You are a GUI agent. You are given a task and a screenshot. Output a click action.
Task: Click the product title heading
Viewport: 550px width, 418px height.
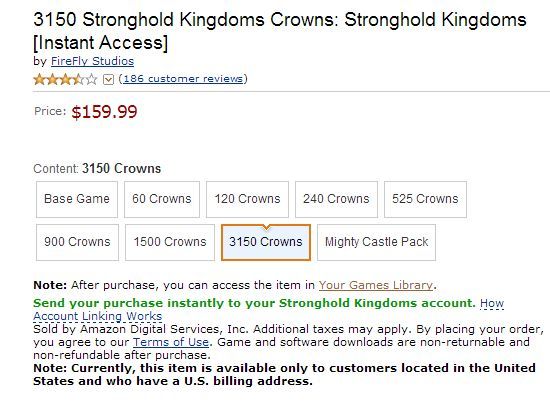(x=280, y=31)
